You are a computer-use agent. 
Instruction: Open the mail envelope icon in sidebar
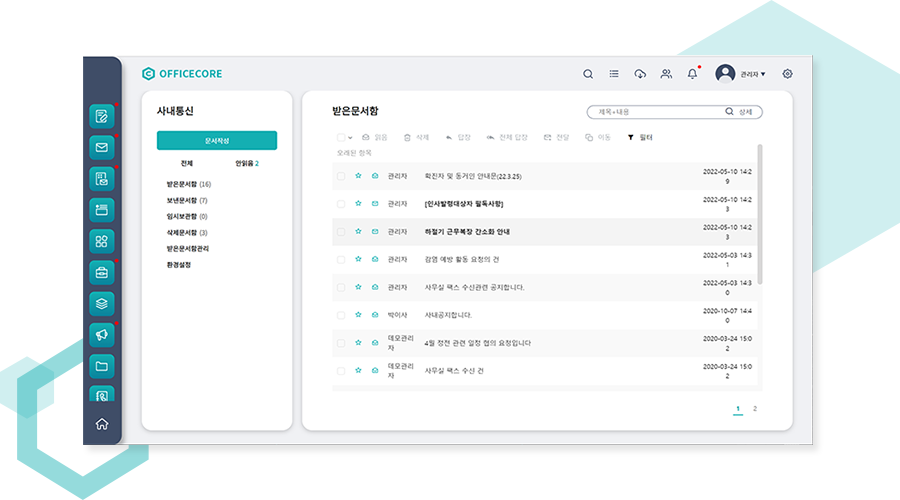pyautogui.click(x=101, y=148)
